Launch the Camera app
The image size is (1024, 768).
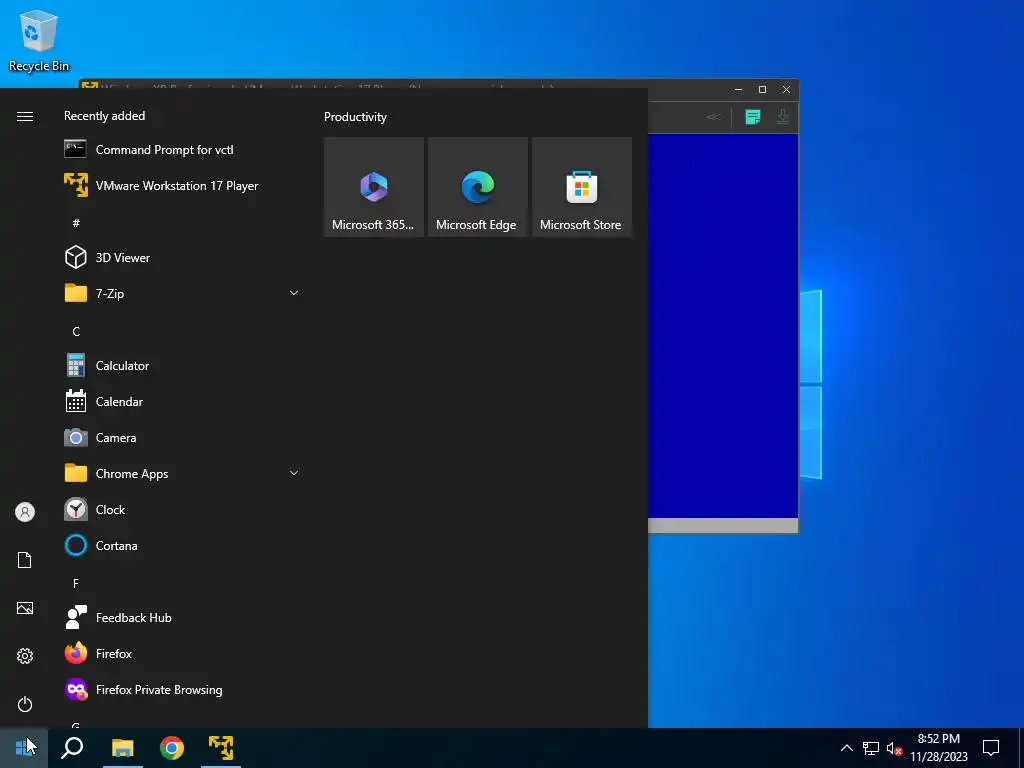tap(182, 438)
